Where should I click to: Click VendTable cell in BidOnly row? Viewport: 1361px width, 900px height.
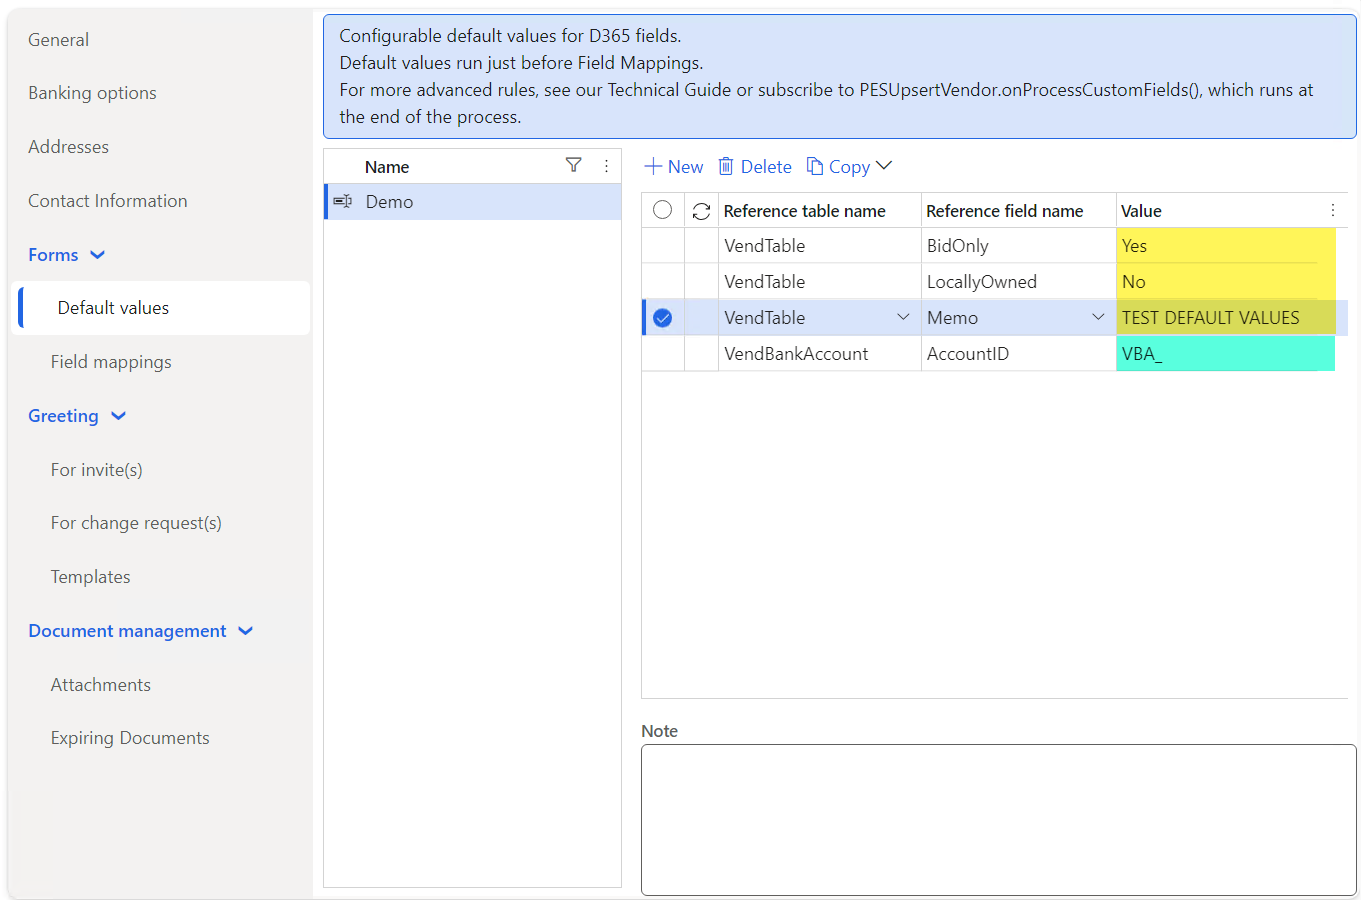click(x=819, y=246)
